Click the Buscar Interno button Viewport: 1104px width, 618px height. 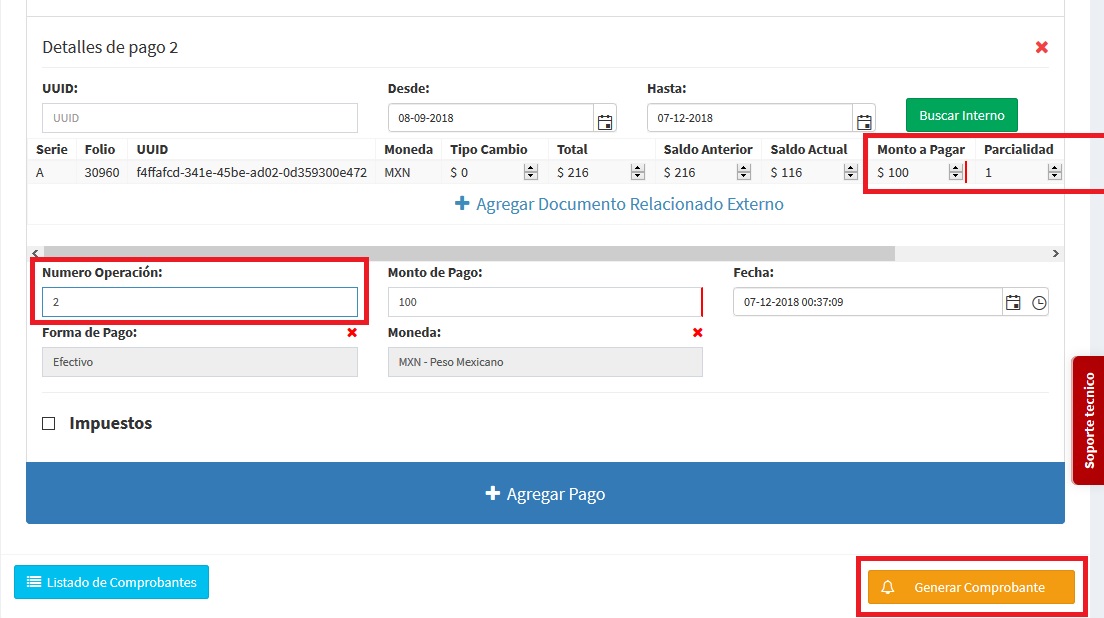[x=961, y=116]
